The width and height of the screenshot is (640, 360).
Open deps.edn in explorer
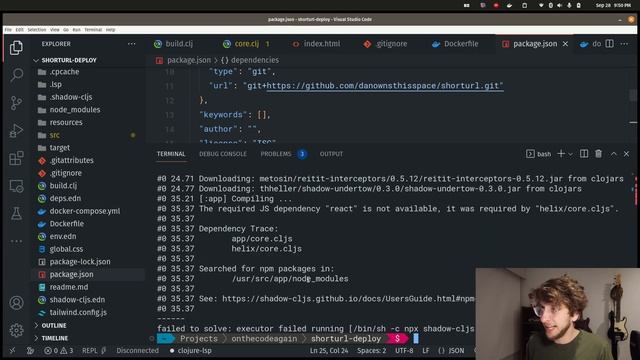coord(65,198)
